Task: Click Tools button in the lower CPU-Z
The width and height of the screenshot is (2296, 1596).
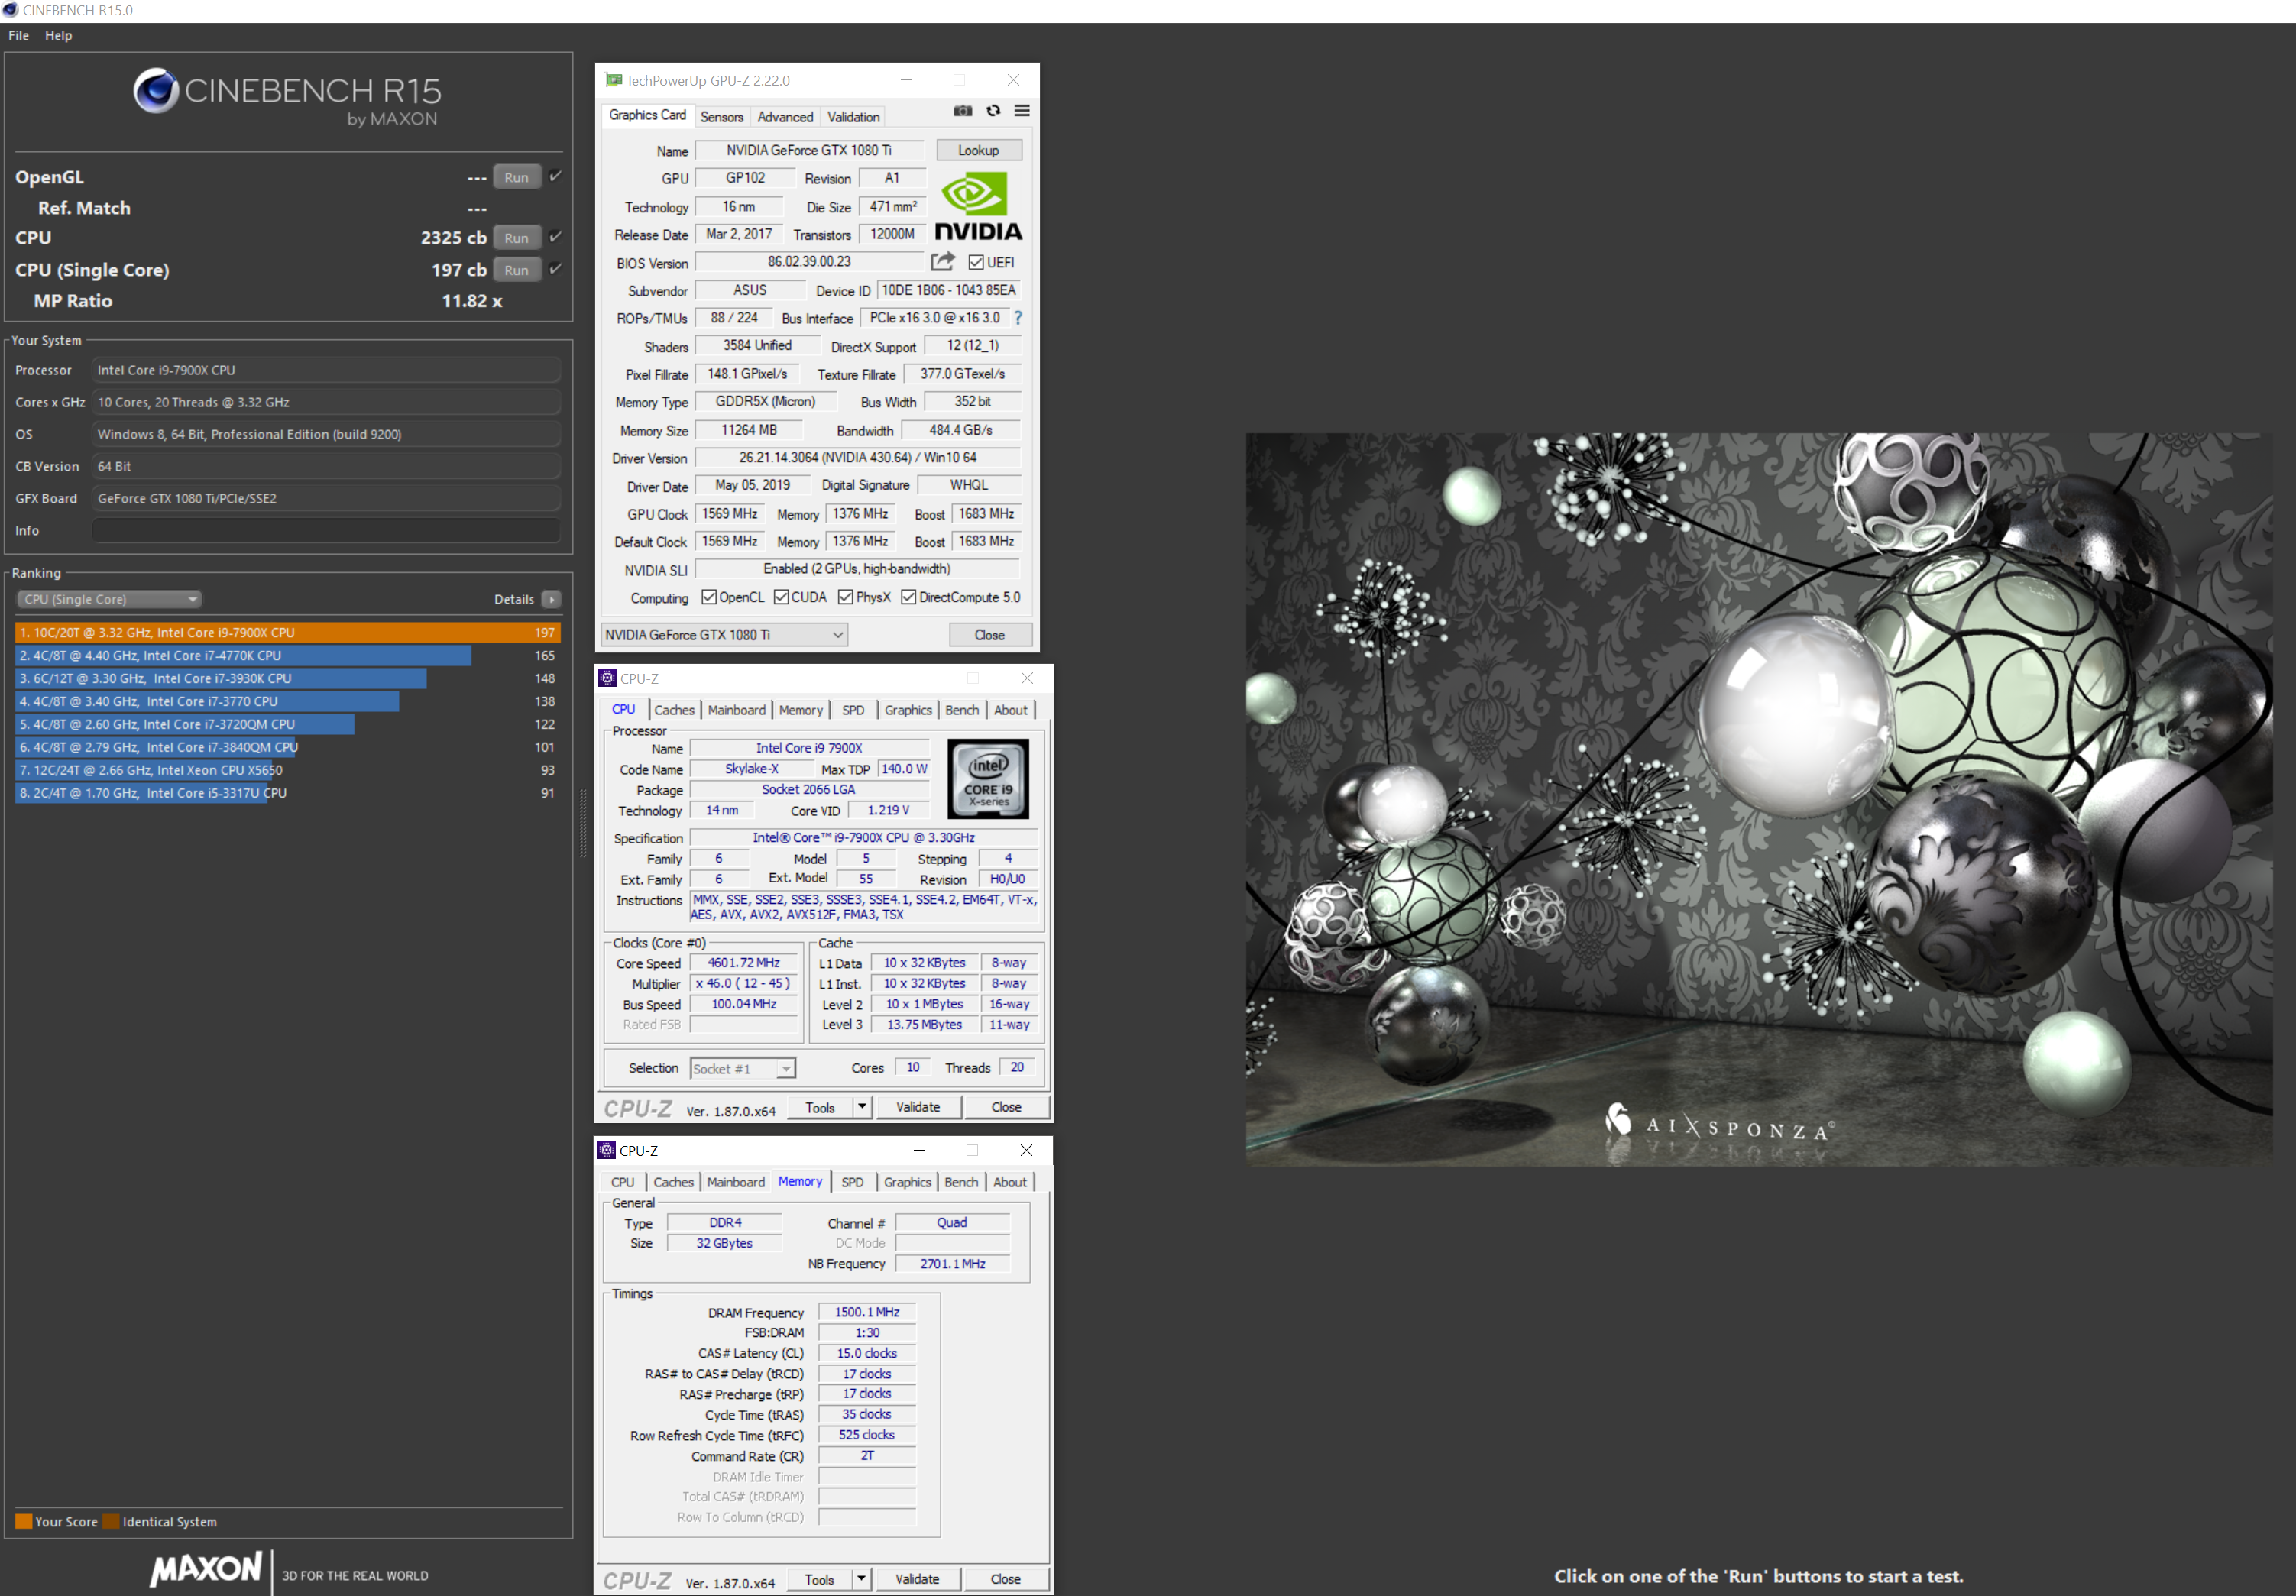Action: tap(819, 1579)
